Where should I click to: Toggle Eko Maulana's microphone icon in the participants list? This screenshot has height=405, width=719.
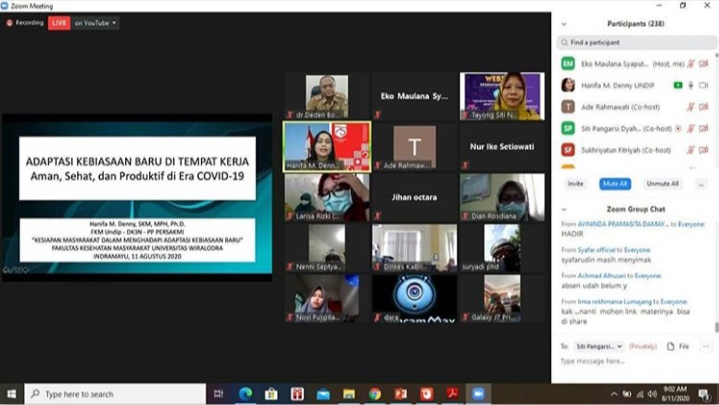(692, 63)
